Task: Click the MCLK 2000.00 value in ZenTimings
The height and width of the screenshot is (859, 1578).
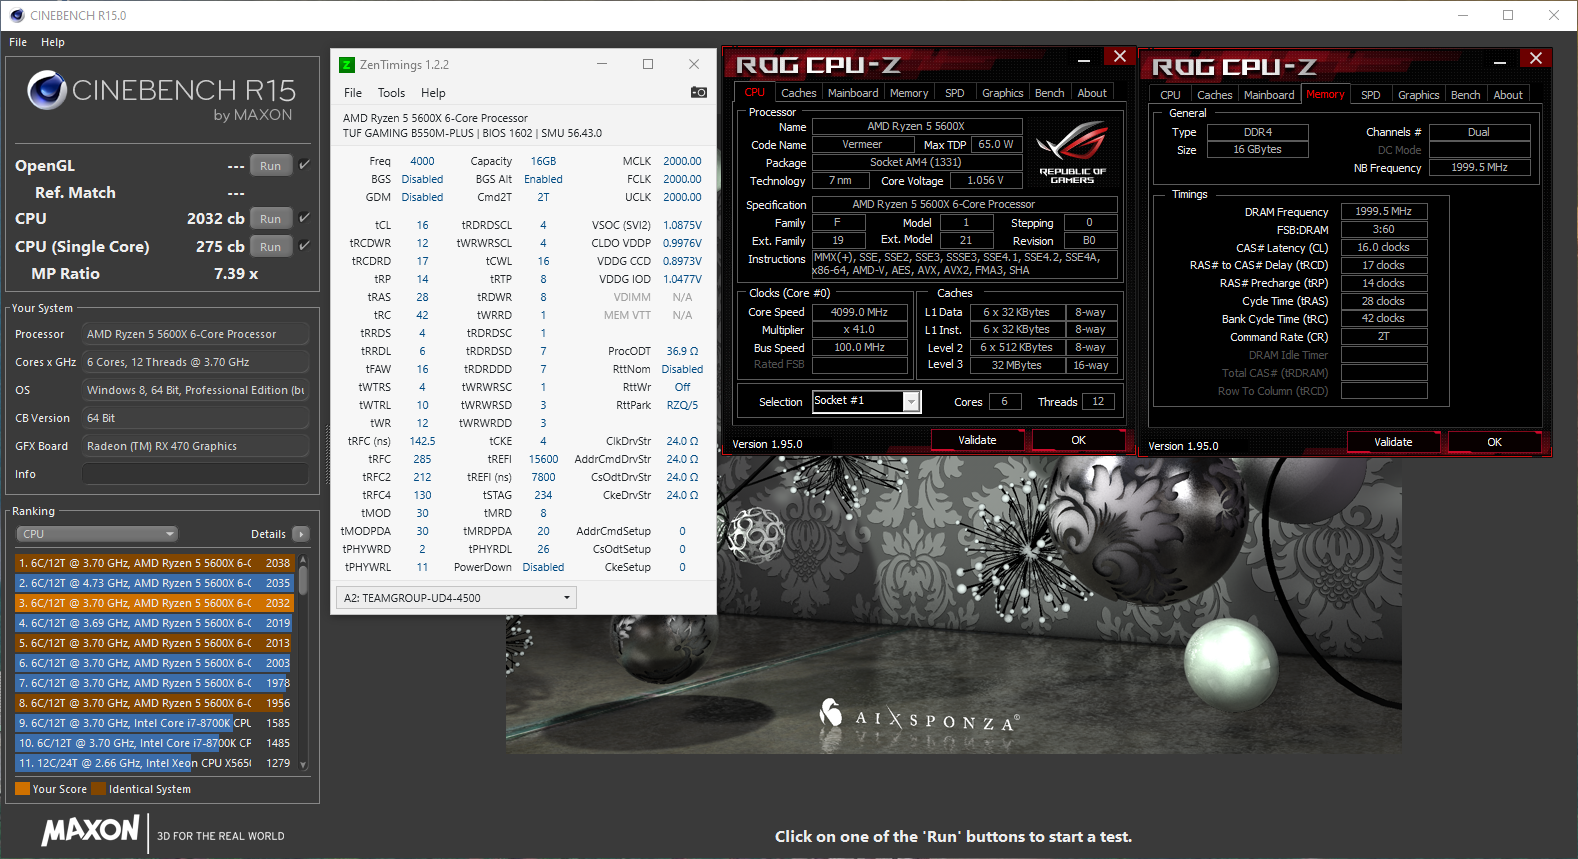Action: [x=682, y=161]
